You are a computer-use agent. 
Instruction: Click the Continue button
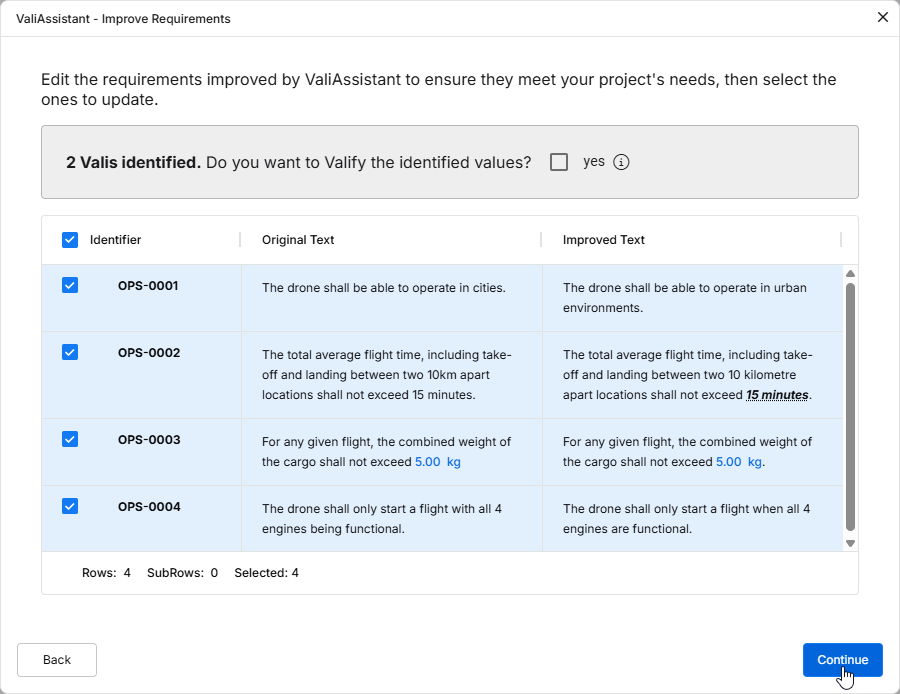pyautogui.click(x=842, y=660)
